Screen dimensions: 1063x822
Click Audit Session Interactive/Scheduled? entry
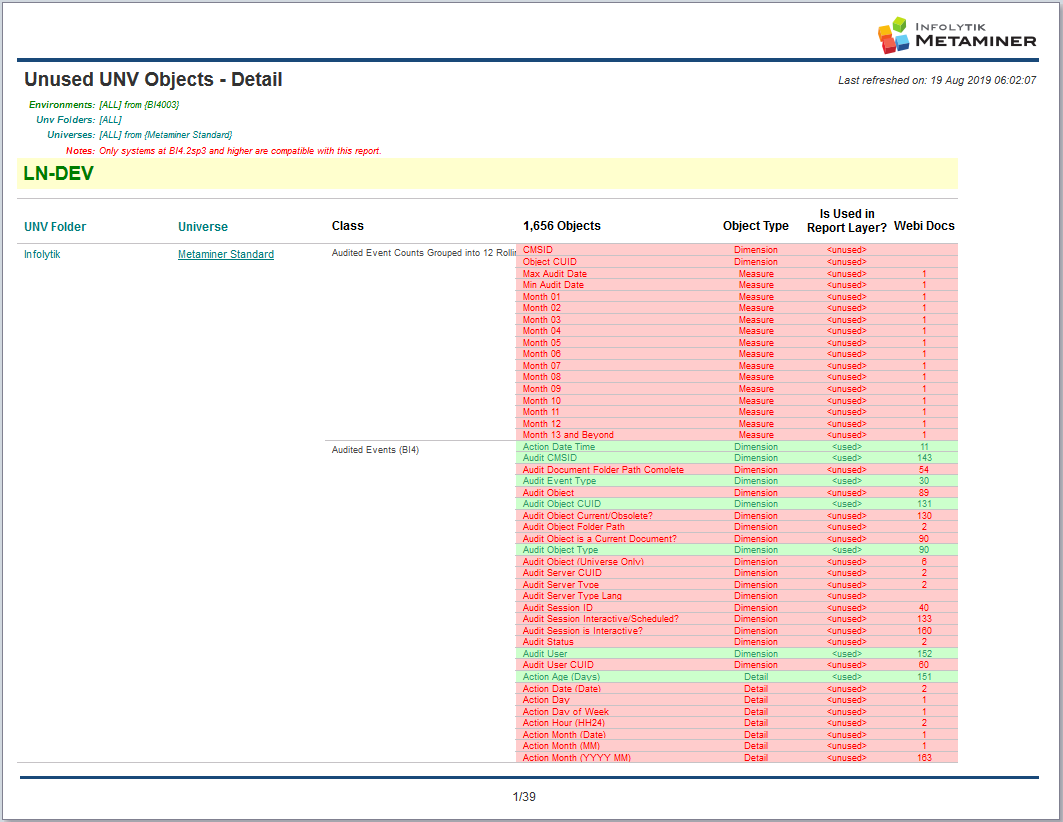click(x=601, y=619)
